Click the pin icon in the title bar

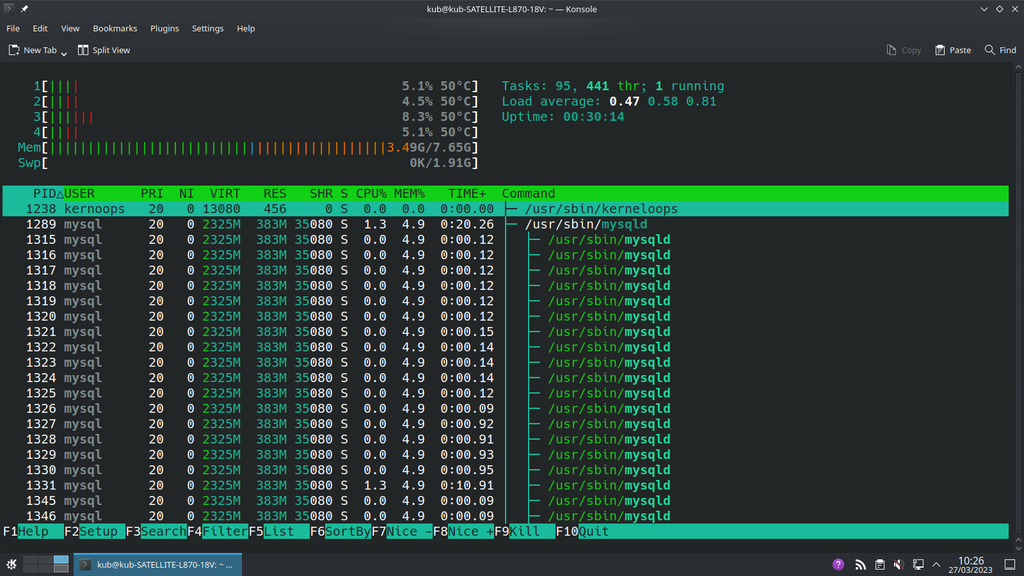tap(24, 9)
